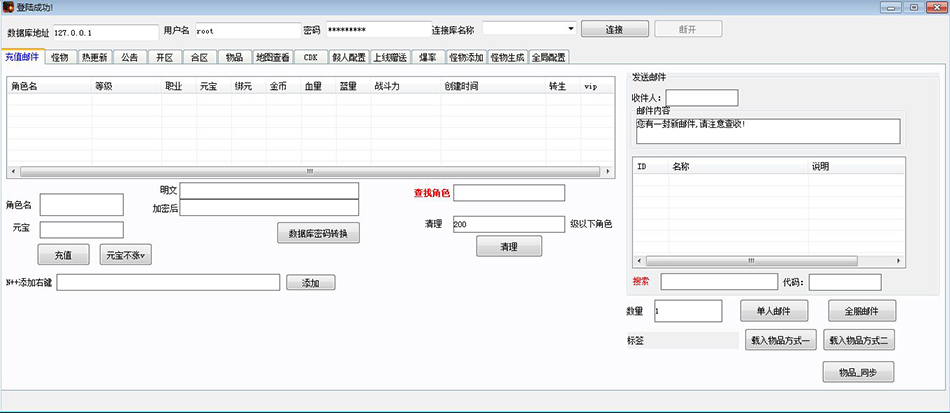Open the 假人配置 tab

coord(349,58)
